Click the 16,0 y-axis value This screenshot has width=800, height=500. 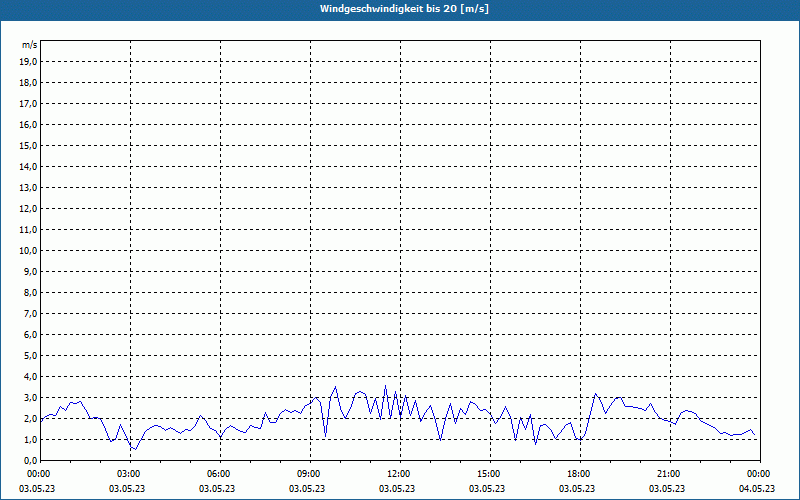point(30,124)
